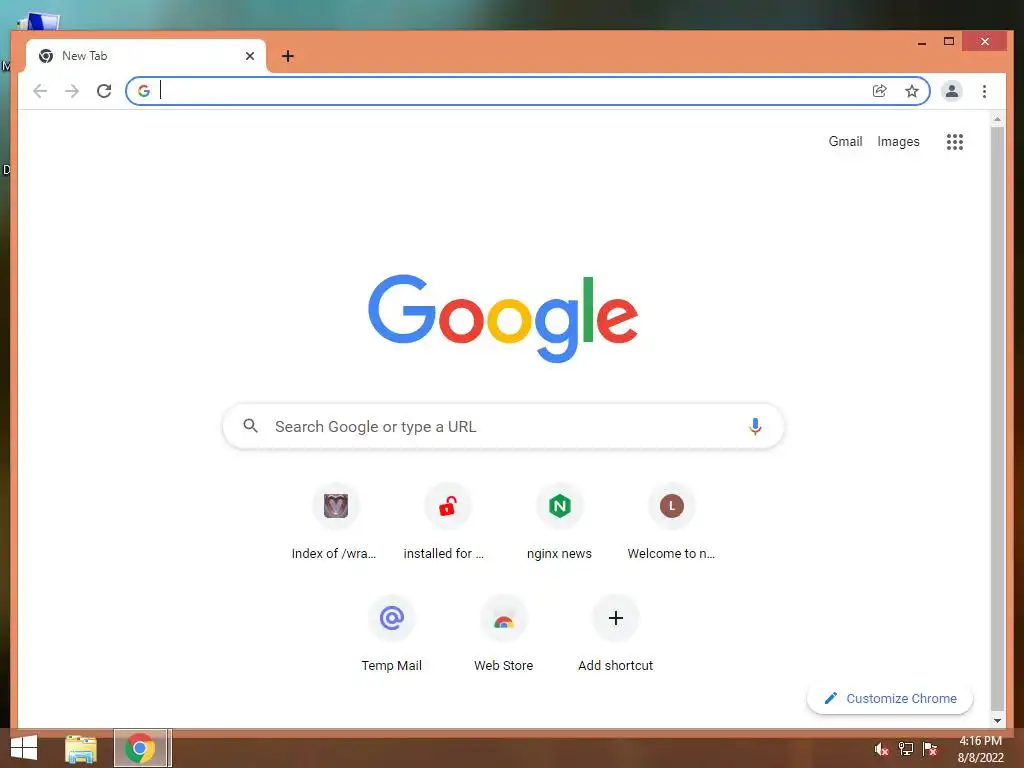Open the Windows Start button

point(24,748)
